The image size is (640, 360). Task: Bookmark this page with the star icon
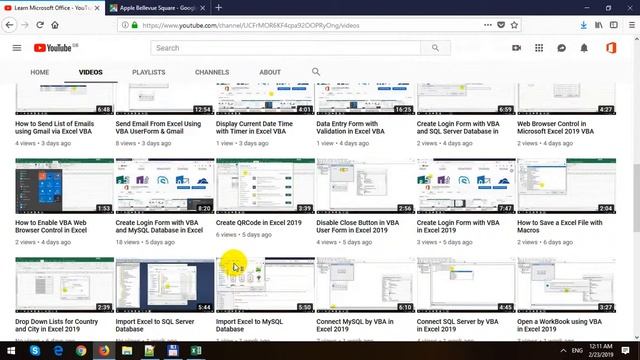click(x=514, y=25)
